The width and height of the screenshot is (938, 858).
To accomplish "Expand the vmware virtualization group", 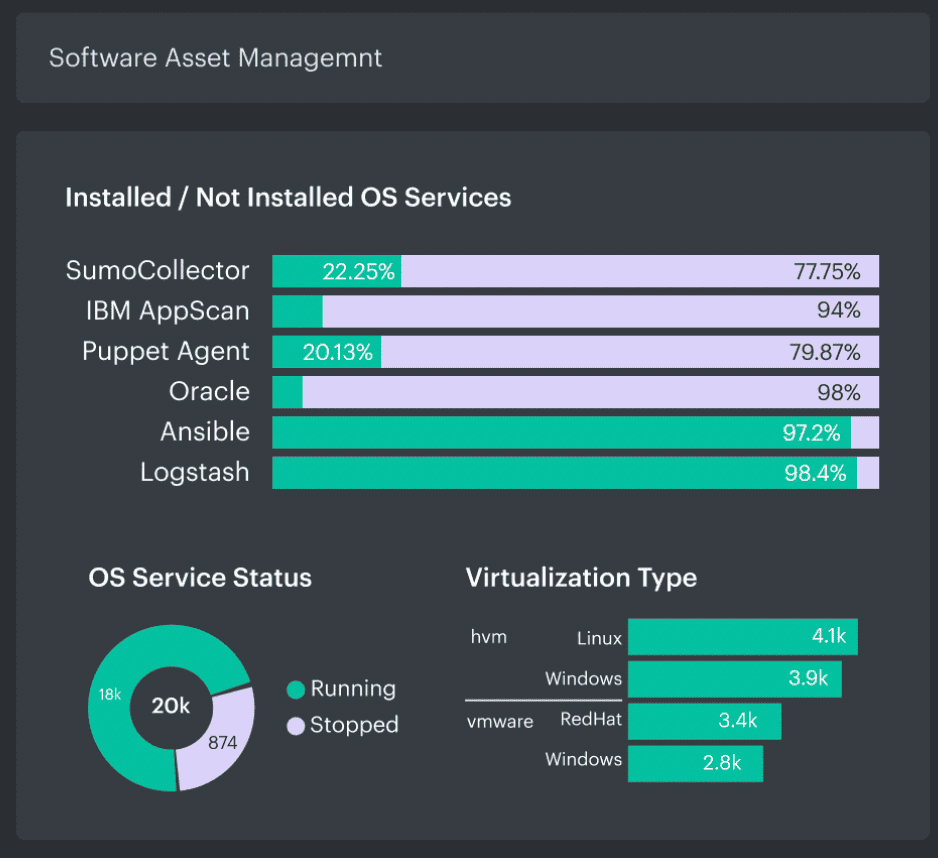I will coord(500,721).
